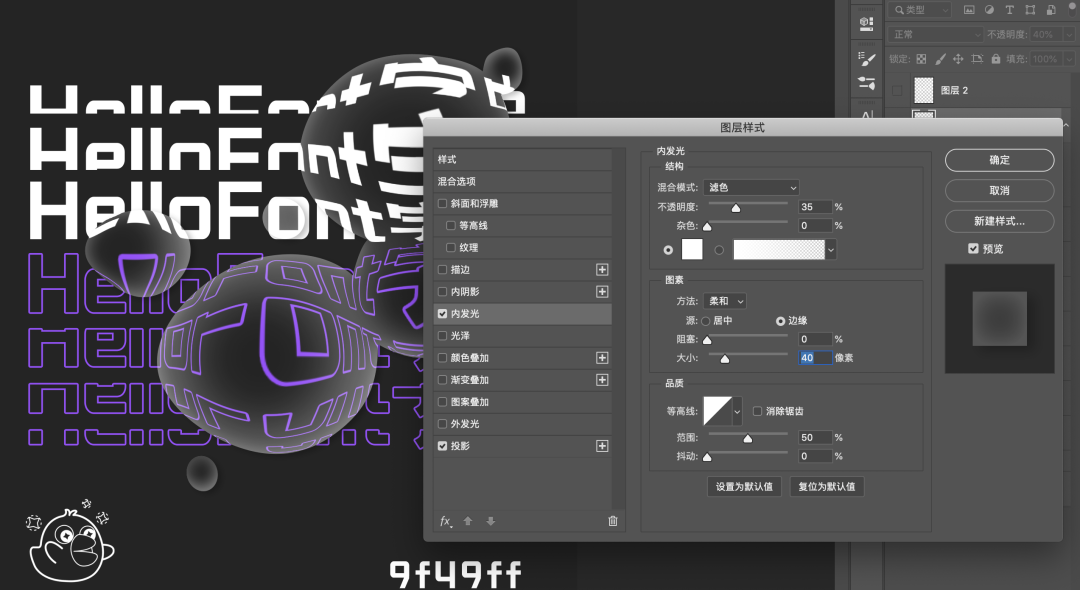Viewport: 1080px width, 590px height.
Task: Click the white glow color swatch
Action: click(x=692, y=249)
